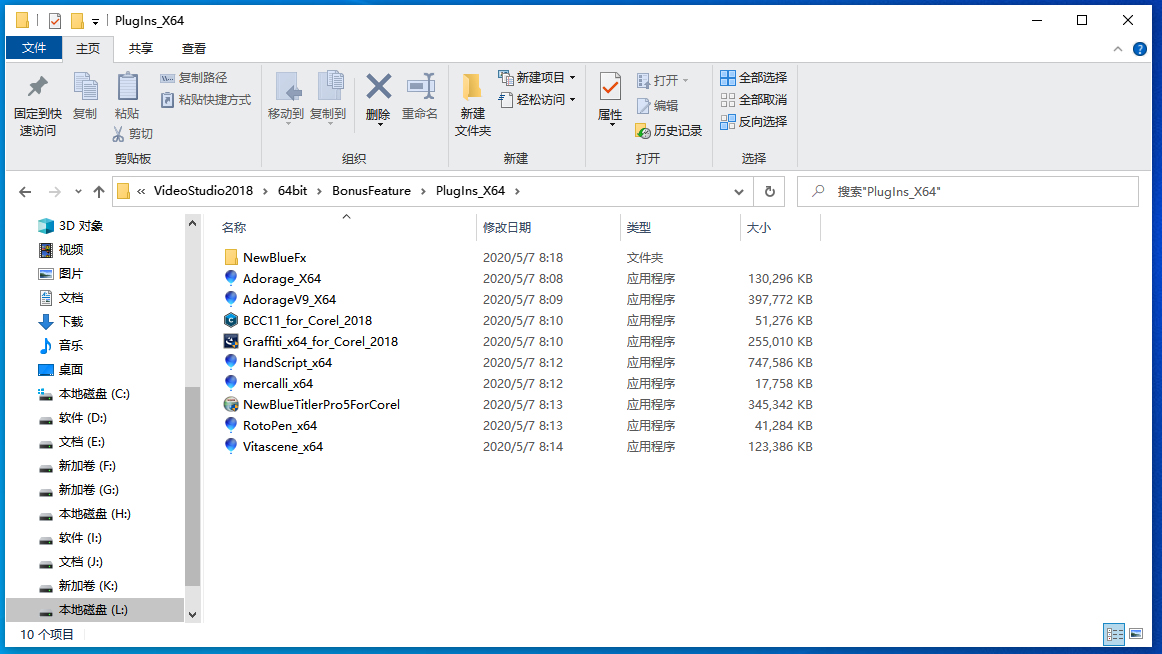Image resolution: width=1162 pixels, height=654 pixels.
Task: Open the recent locations dropdown arrow
Action: tap(78, 192)
